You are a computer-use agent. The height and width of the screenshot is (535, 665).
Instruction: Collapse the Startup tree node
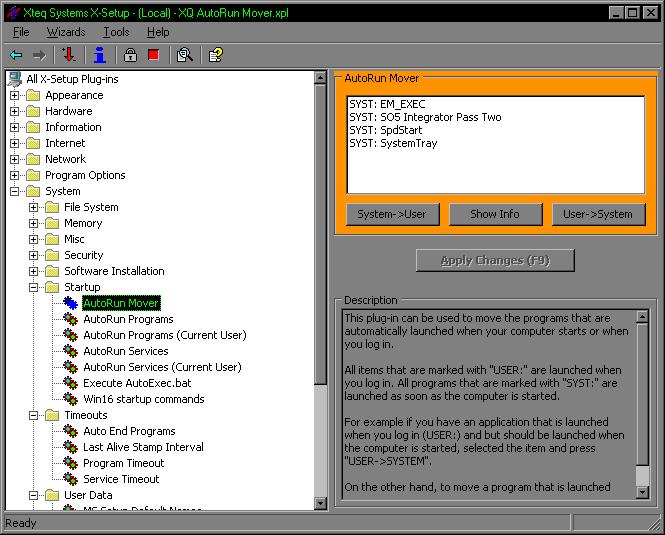(34, 287)
